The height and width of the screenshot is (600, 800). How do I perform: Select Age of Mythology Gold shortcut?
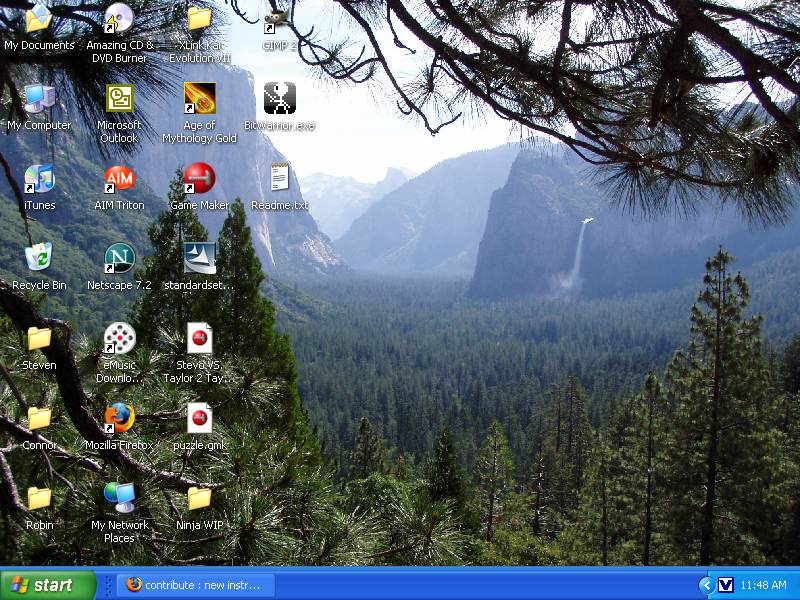coord(199,98)
